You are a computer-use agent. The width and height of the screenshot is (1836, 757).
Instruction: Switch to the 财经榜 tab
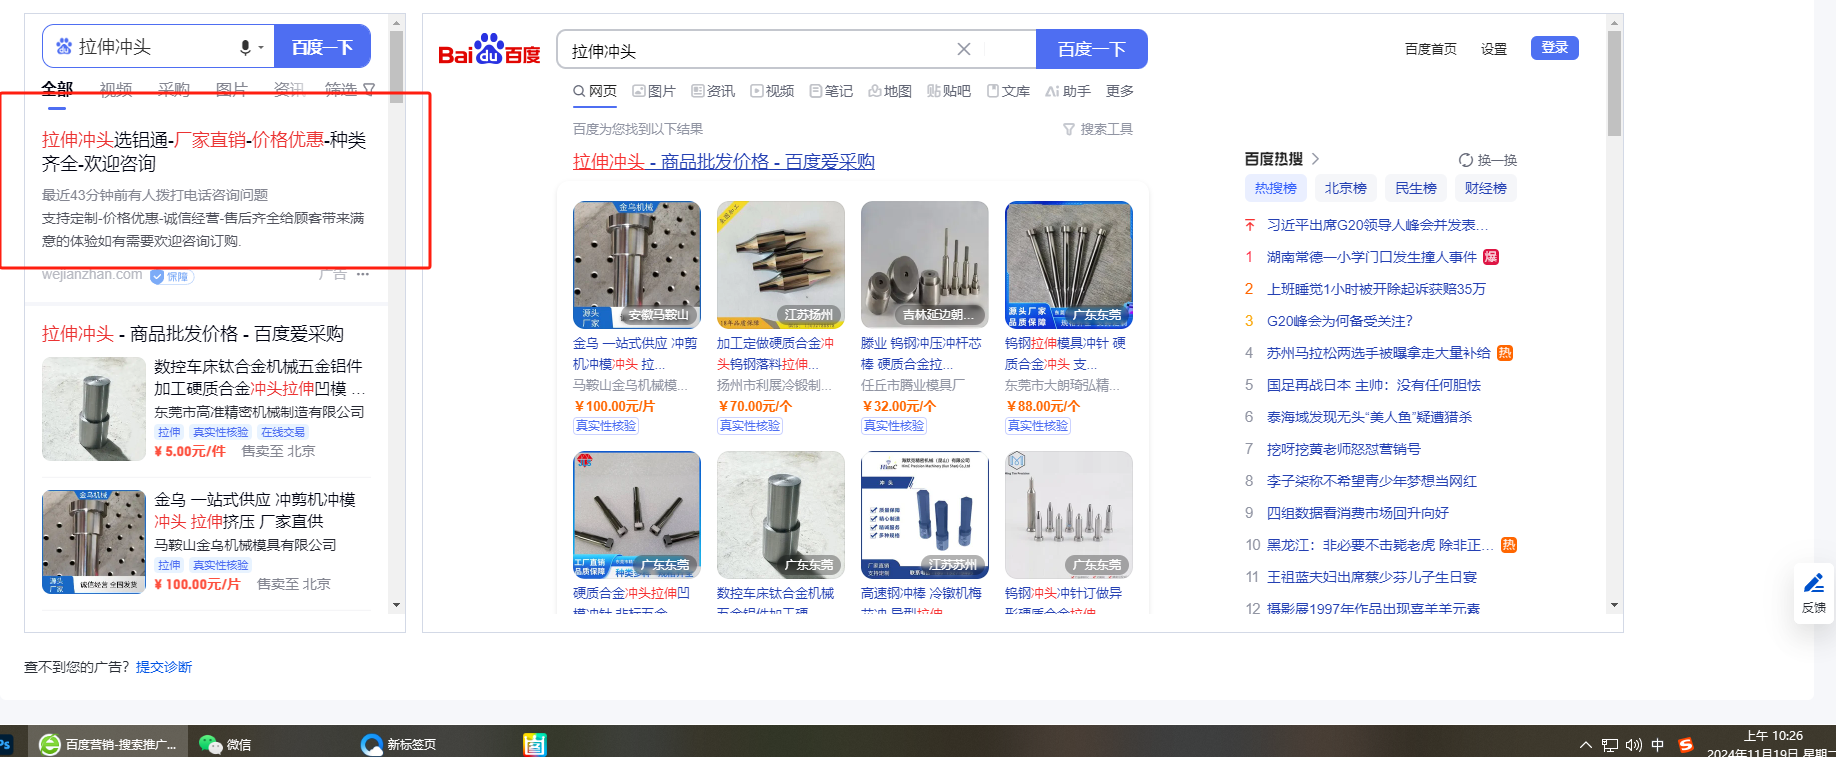[x=1486, y=188]
